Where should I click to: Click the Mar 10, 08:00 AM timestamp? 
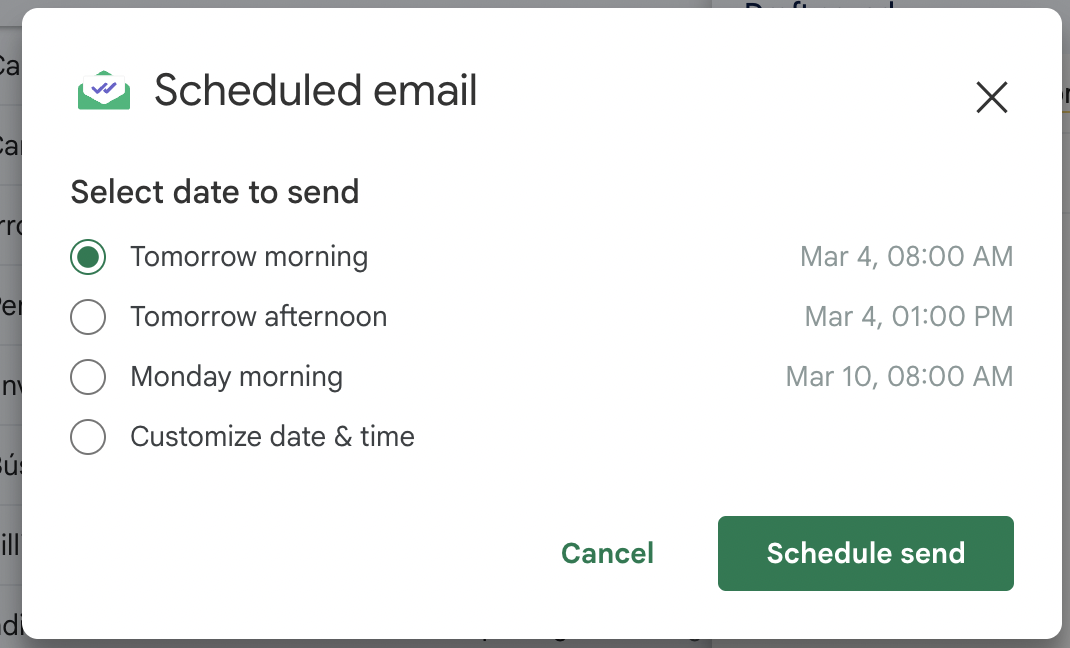click(x=899, y=377)
